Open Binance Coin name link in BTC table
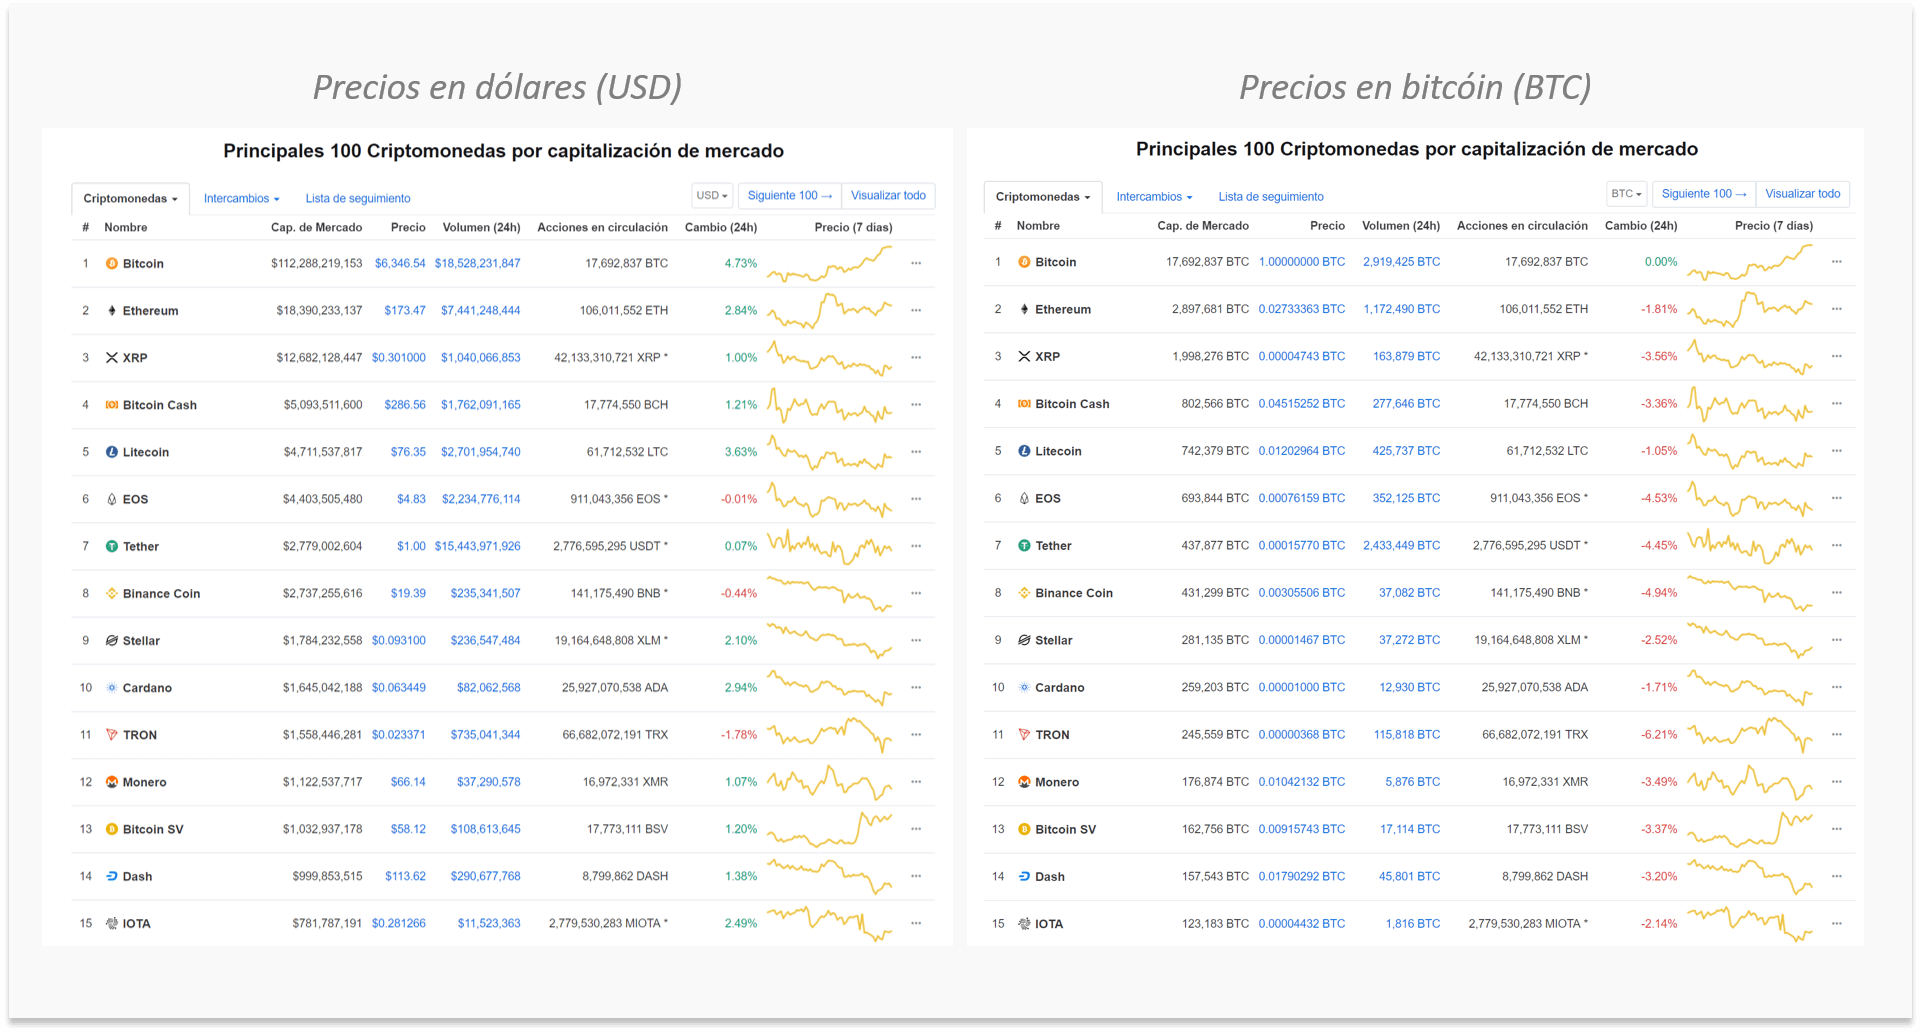This screenshot has width=1921, height=1033. coord(1074,593)
